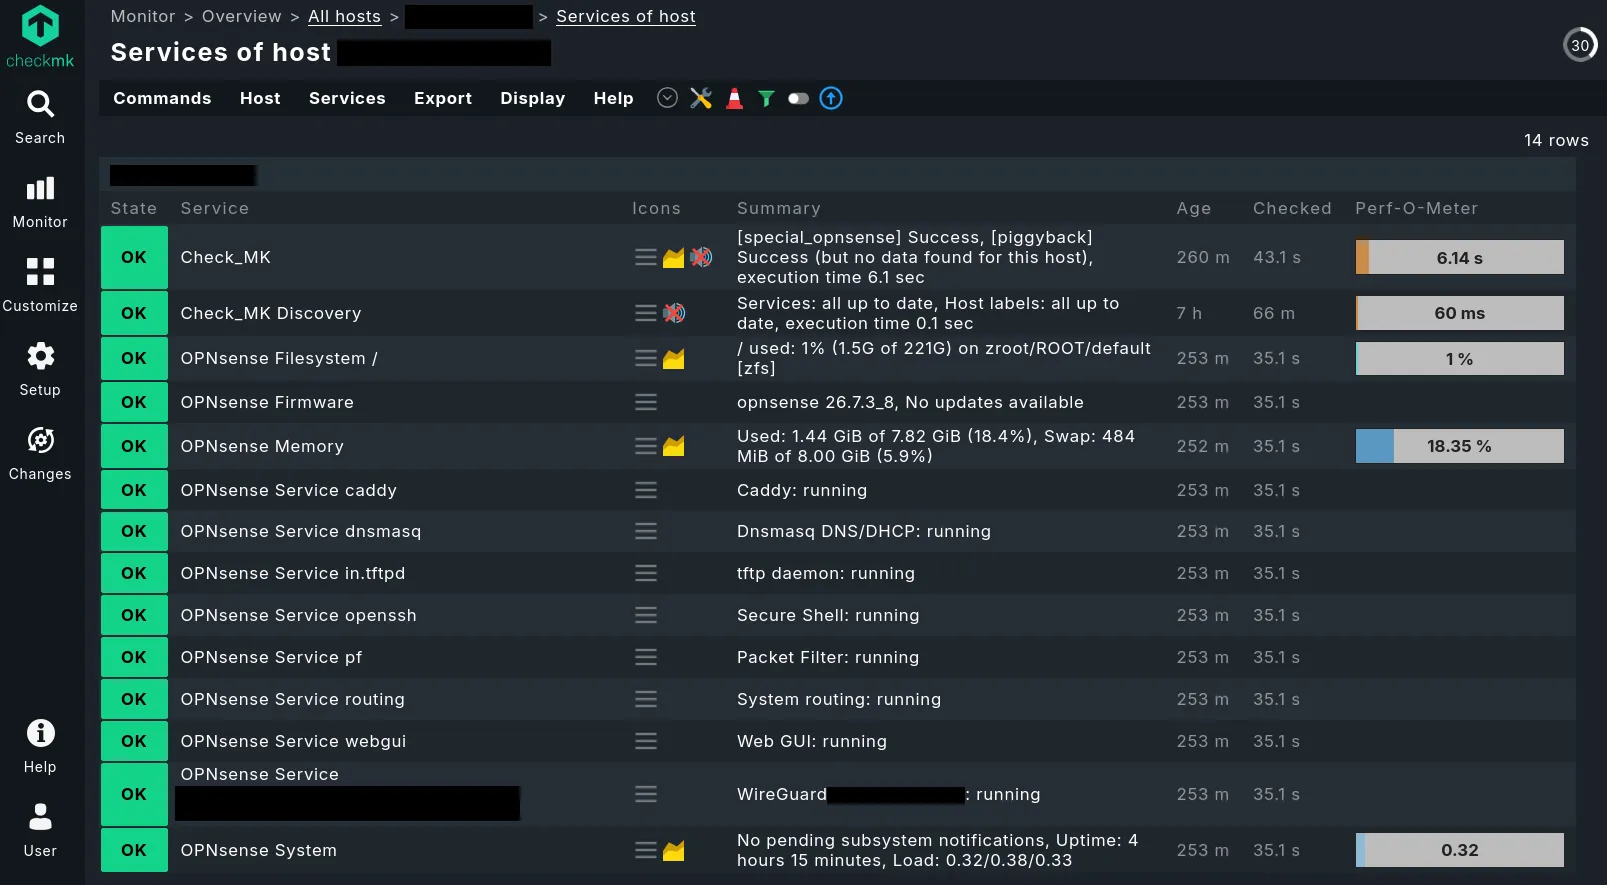Click the OK state cell of OPNsense Service dnsmasq
Screen dimensions: 1607x885
click(x=134, y=531)
